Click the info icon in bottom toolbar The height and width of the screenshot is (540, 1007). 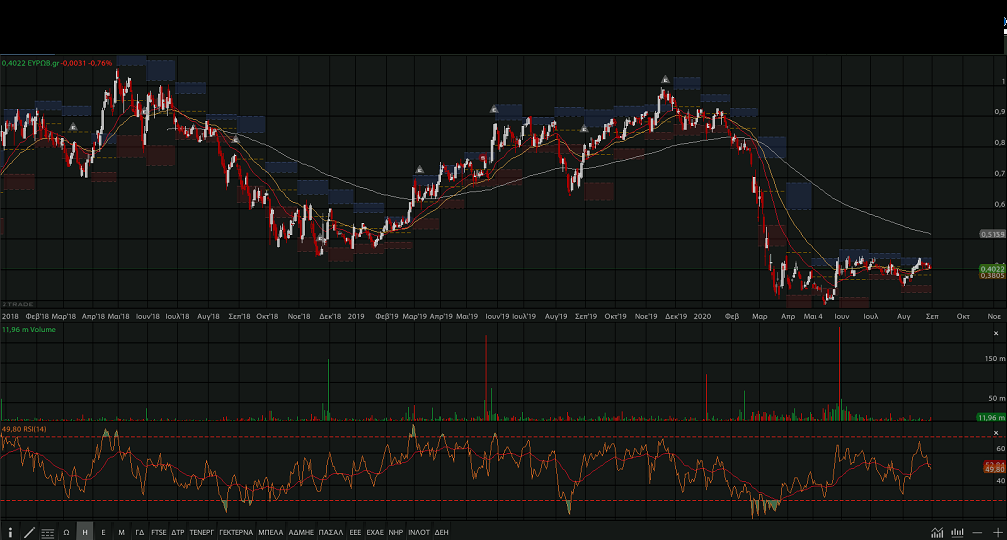coord(10,532)
